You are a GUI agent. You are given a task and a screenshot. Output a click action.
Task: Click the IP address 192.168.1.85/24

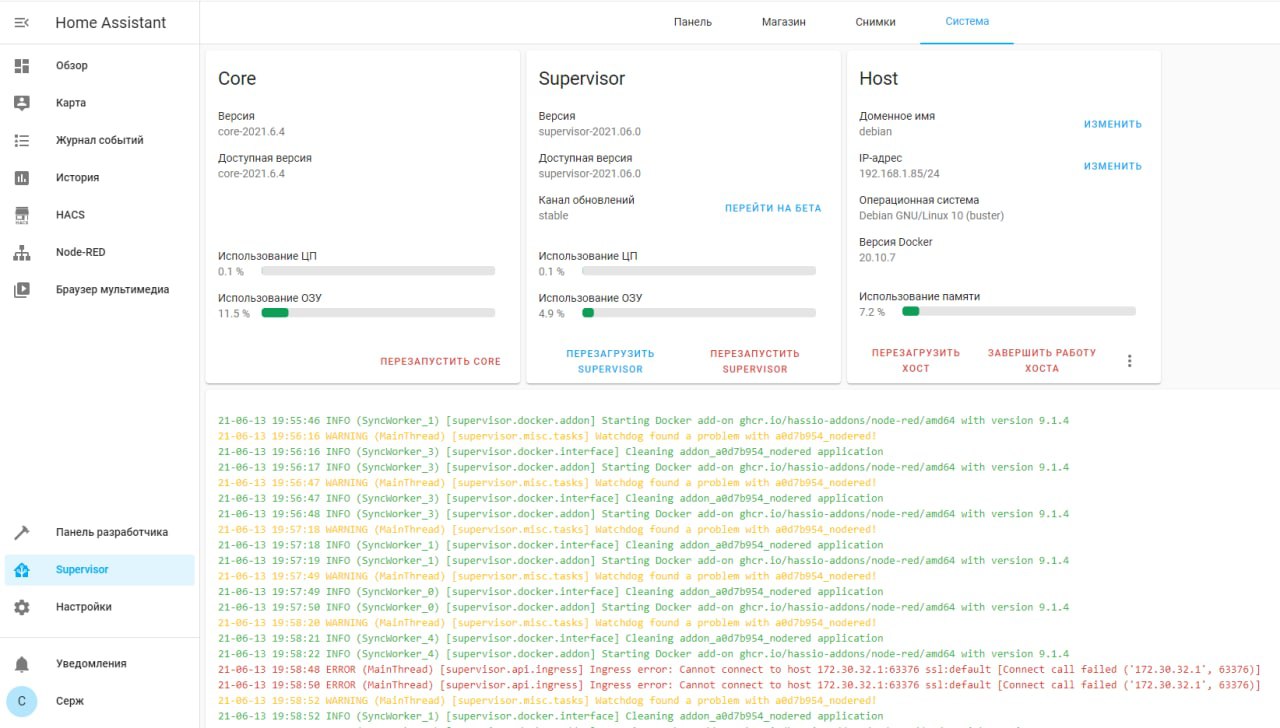coord(900,173)
